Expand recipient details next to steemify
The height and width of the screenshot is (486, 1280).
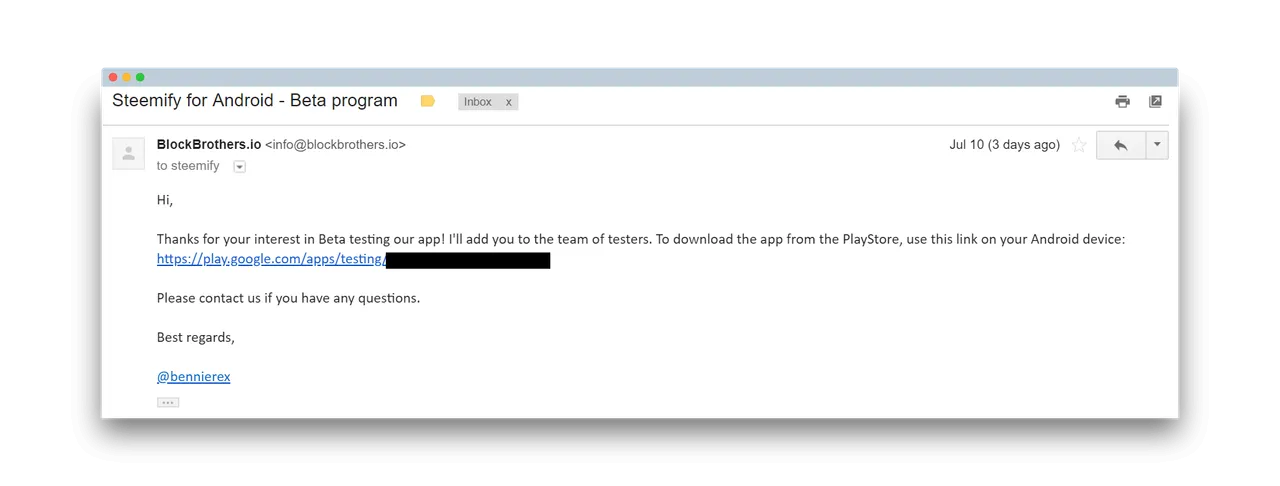coord(239,167)
